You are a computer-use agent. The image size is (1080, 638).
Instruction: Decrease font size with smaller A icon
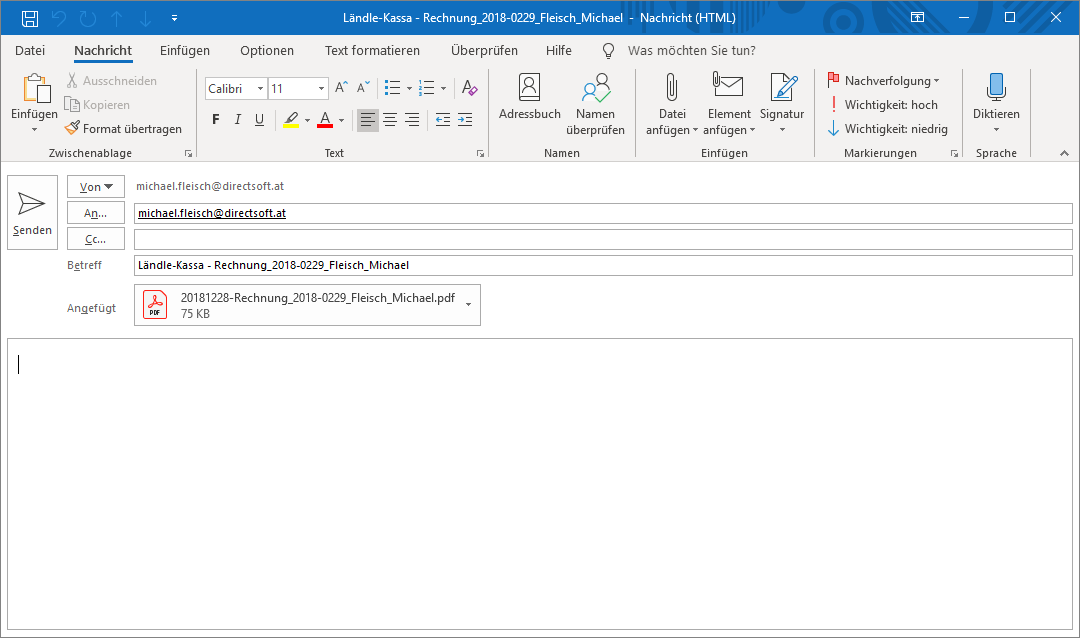(363, 88)
